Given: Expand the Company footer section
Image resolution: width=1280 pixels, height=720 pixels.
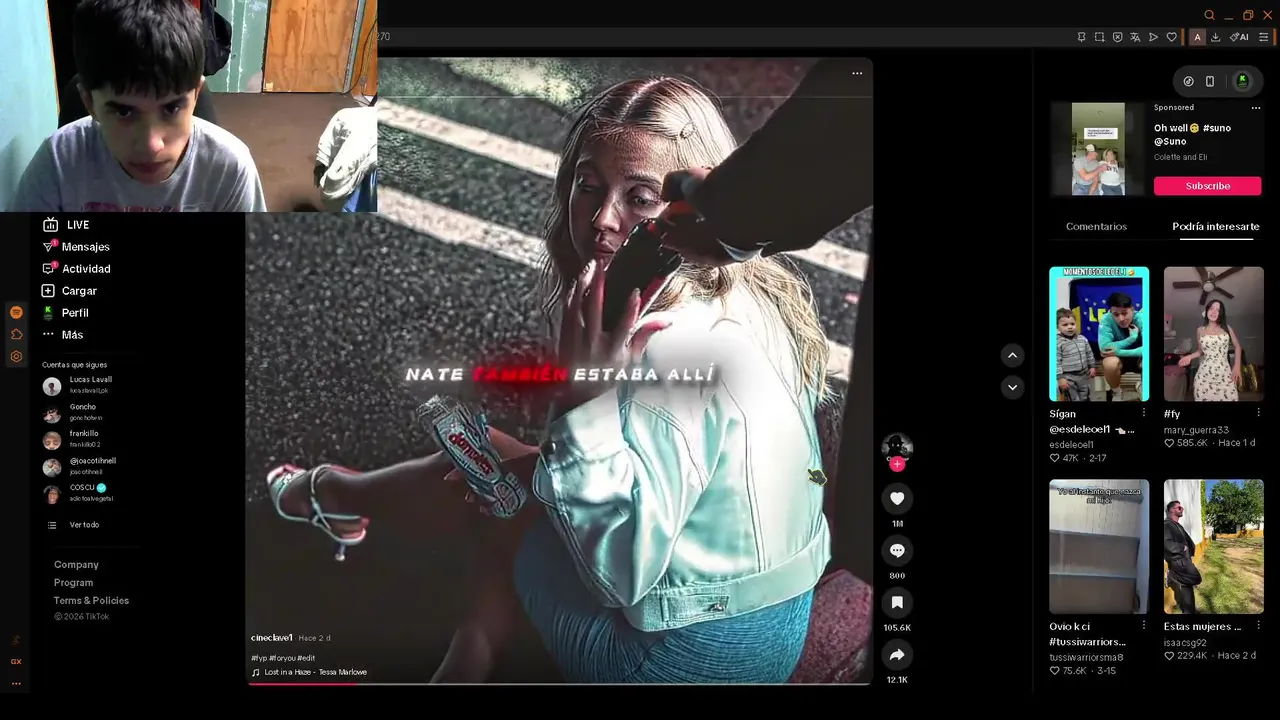Looking at the screenshot, I should [76, 565].
